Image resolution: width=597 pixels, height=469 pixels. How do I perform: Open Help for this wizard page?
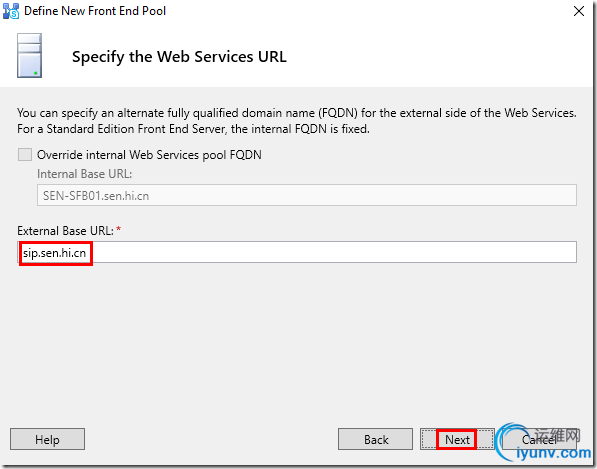[x=47, y=439]
